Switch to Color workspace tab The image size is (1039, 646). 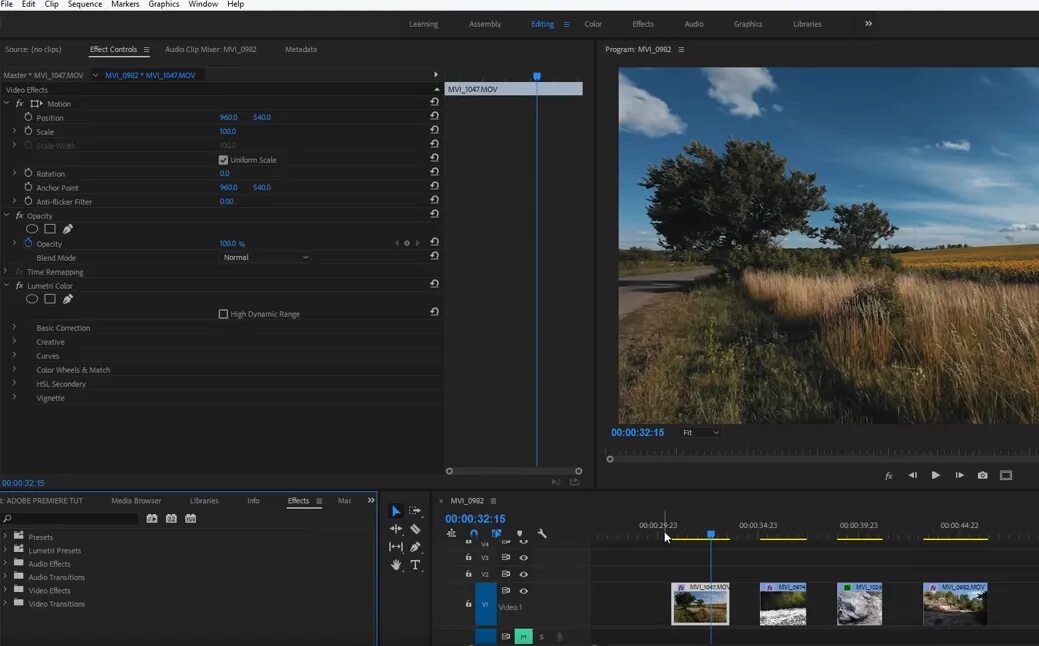(593, 24)
